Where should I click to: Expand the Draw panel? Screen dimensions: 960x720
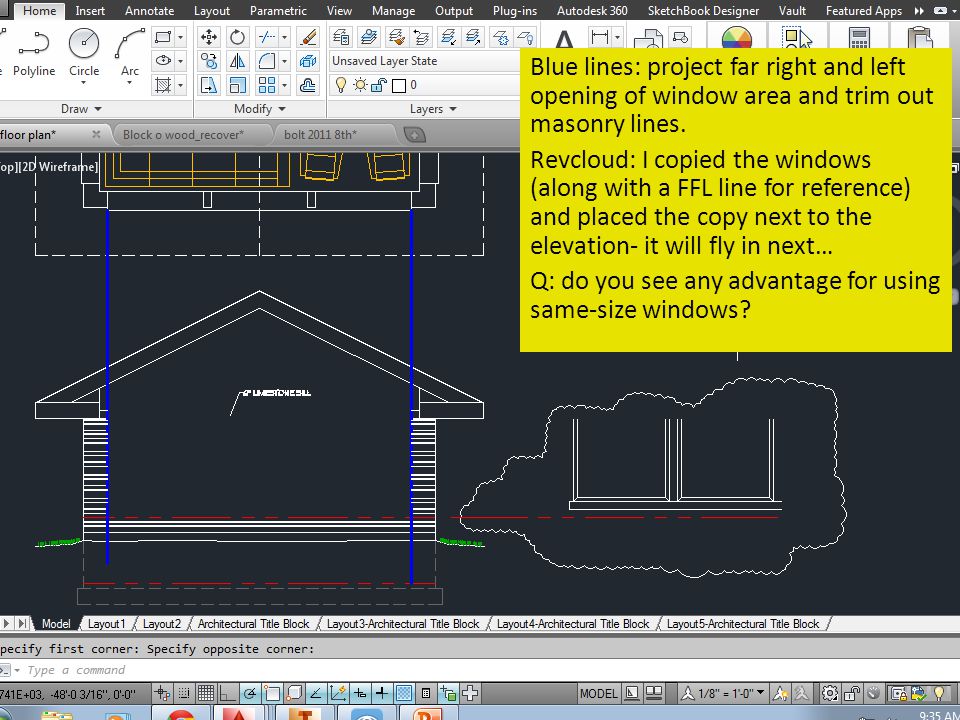[81, 109]
